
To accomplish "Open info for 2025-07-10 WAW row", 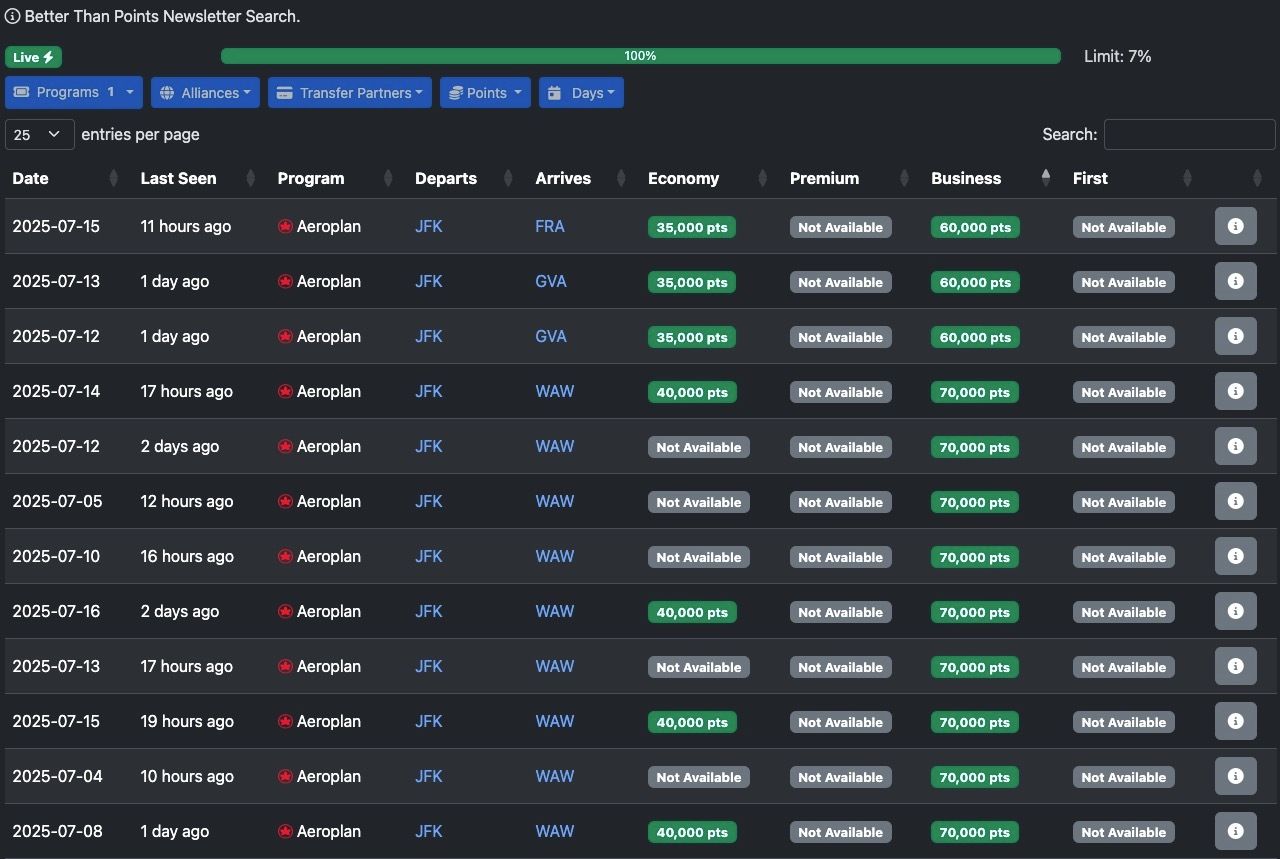I will pos(1235,556).
